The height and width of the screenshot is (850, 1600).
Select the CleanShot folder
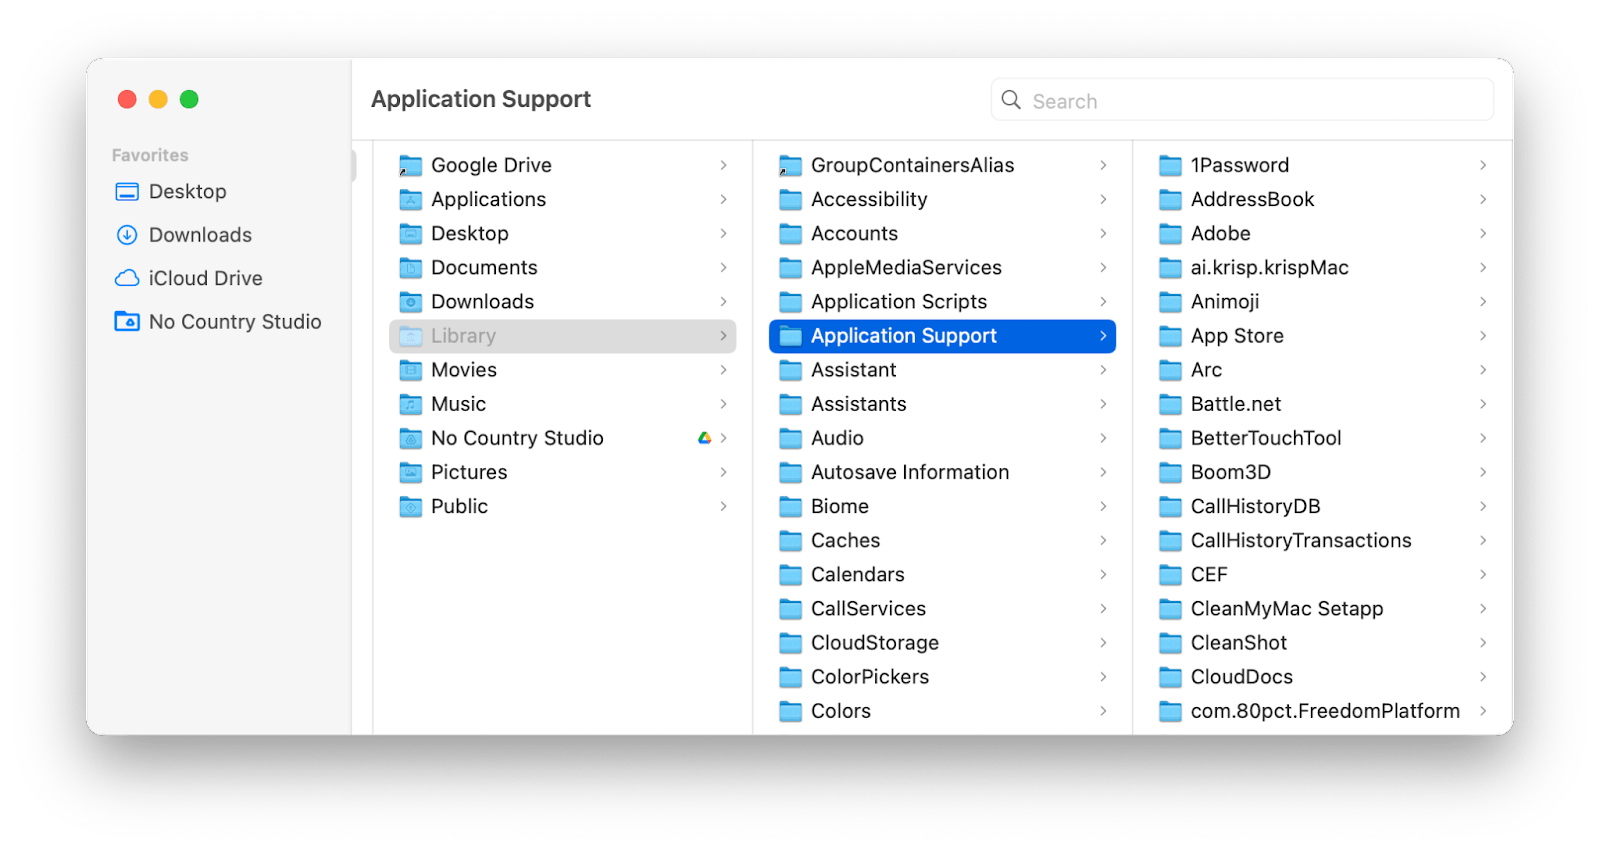coord(1237,642)
